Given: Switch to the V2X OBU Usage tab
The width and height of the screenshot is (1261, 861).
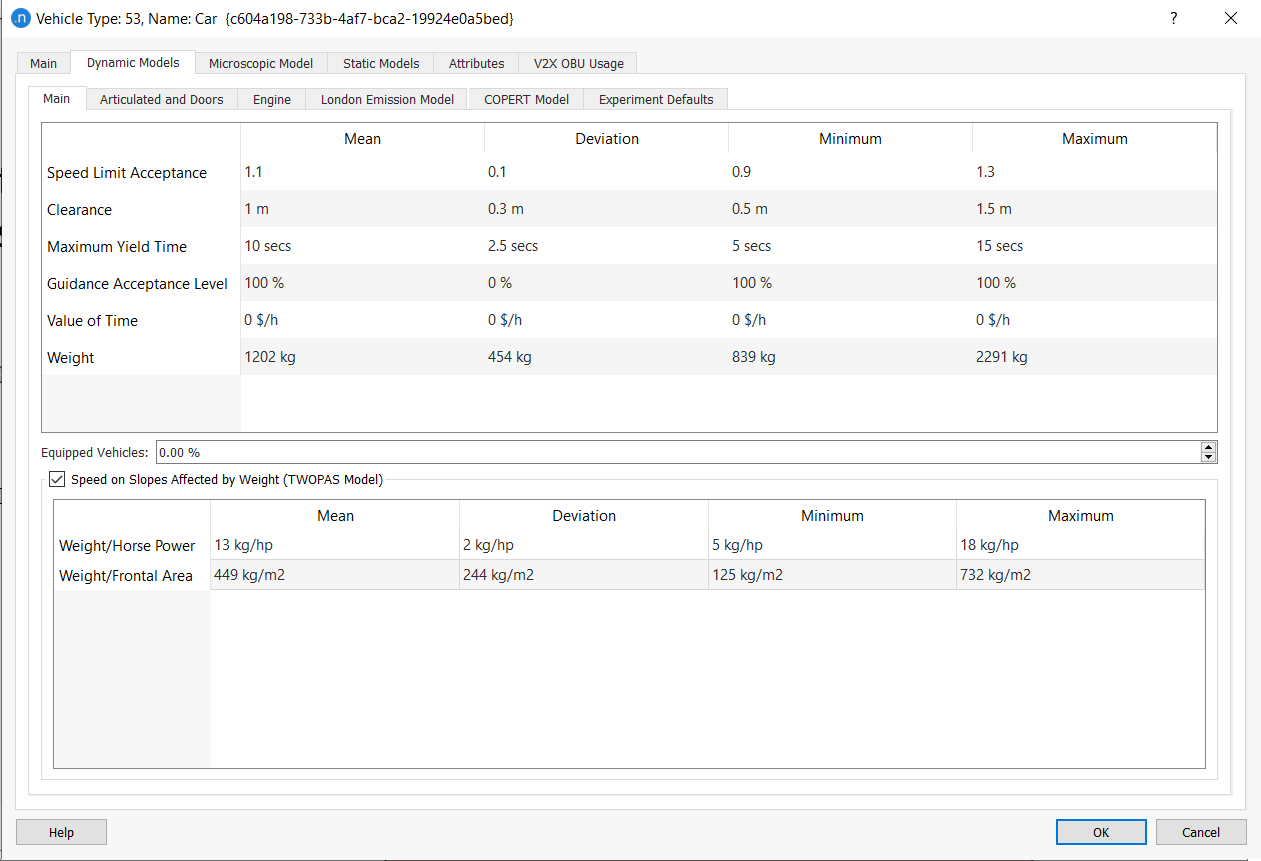Looking at the screenshot, I should click(577, 63).
